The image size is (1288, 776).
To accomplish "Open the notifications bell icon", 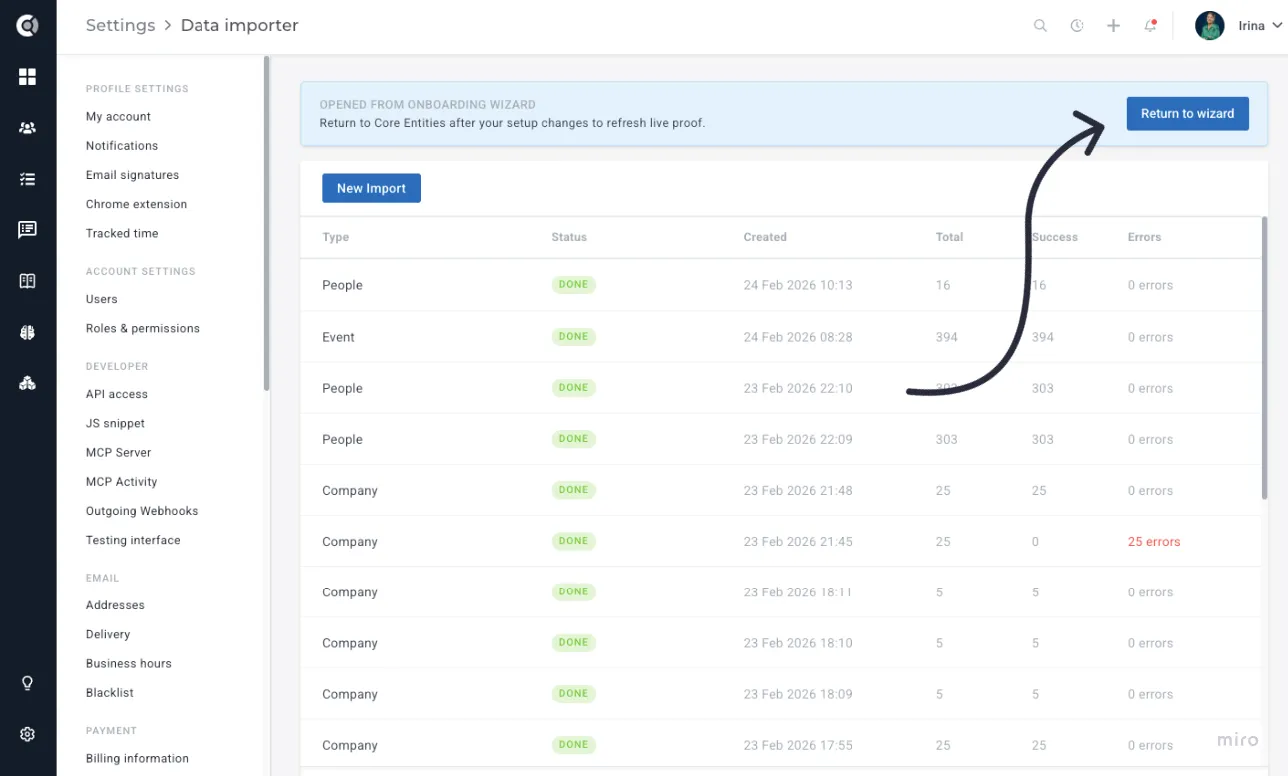I will click(1150, 26).
